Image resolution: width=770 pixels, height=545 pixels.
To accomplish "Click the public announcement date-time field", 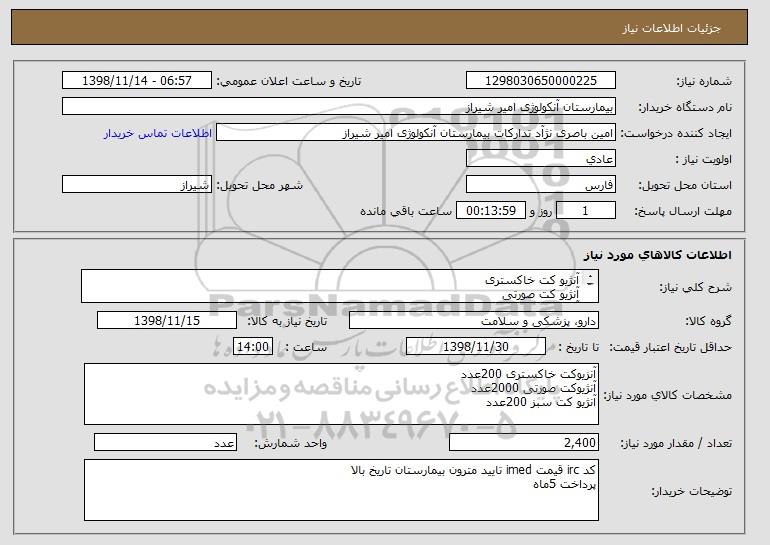I will point(137,81).
